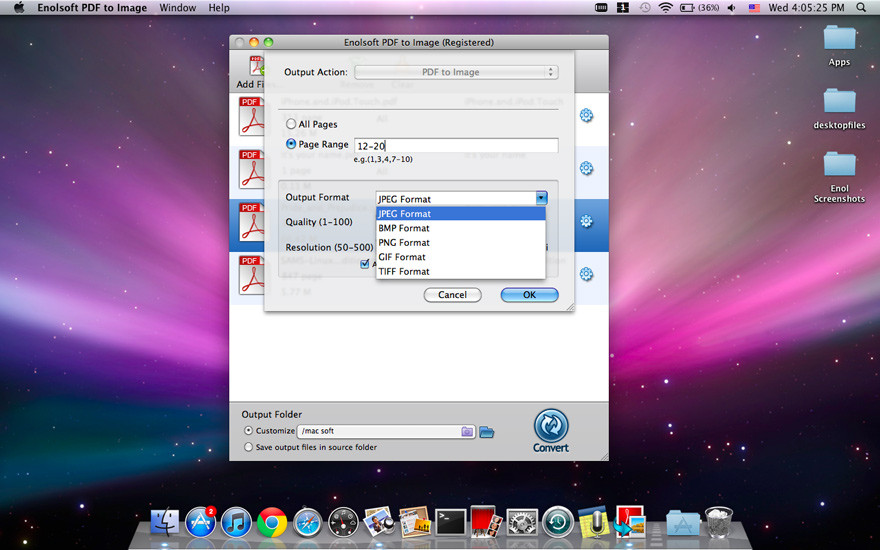Click the Enolsoft PDF to Image dock icon
Screen dimensions: 880x550
pos(630,521)
